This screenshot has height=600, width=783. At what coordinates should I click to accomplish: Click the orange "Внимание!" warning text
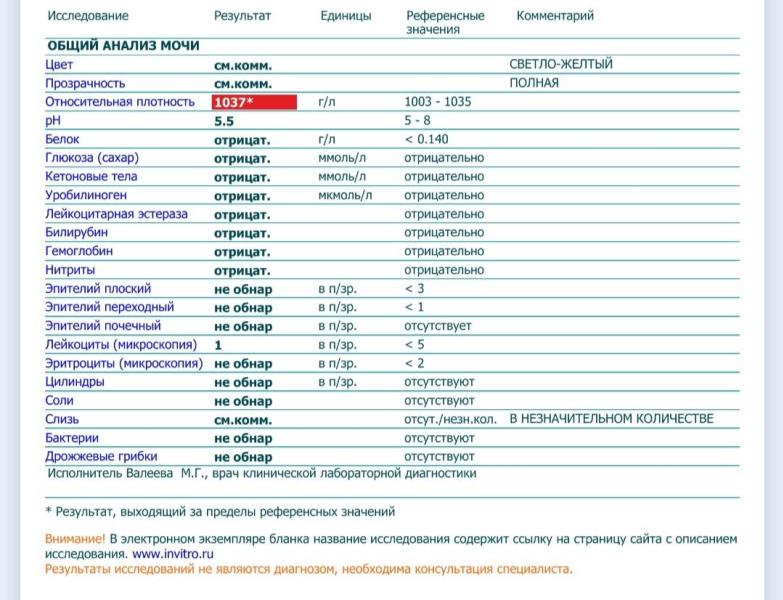pyautogui.click(x=75, y=539)
